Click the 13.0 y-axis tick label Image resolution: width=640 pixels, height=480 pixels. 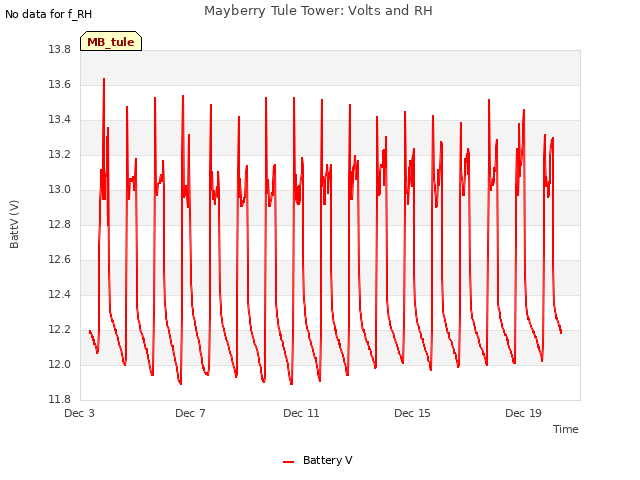60,189
